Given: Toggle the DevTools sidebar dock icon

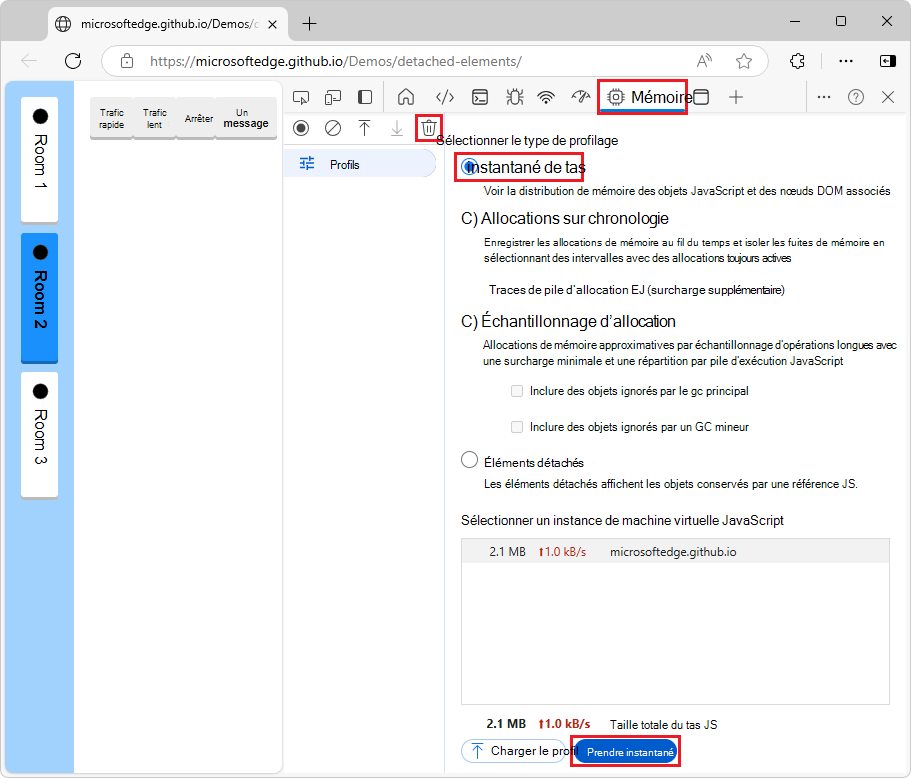Looking at the screenshot, I should 365,97.
